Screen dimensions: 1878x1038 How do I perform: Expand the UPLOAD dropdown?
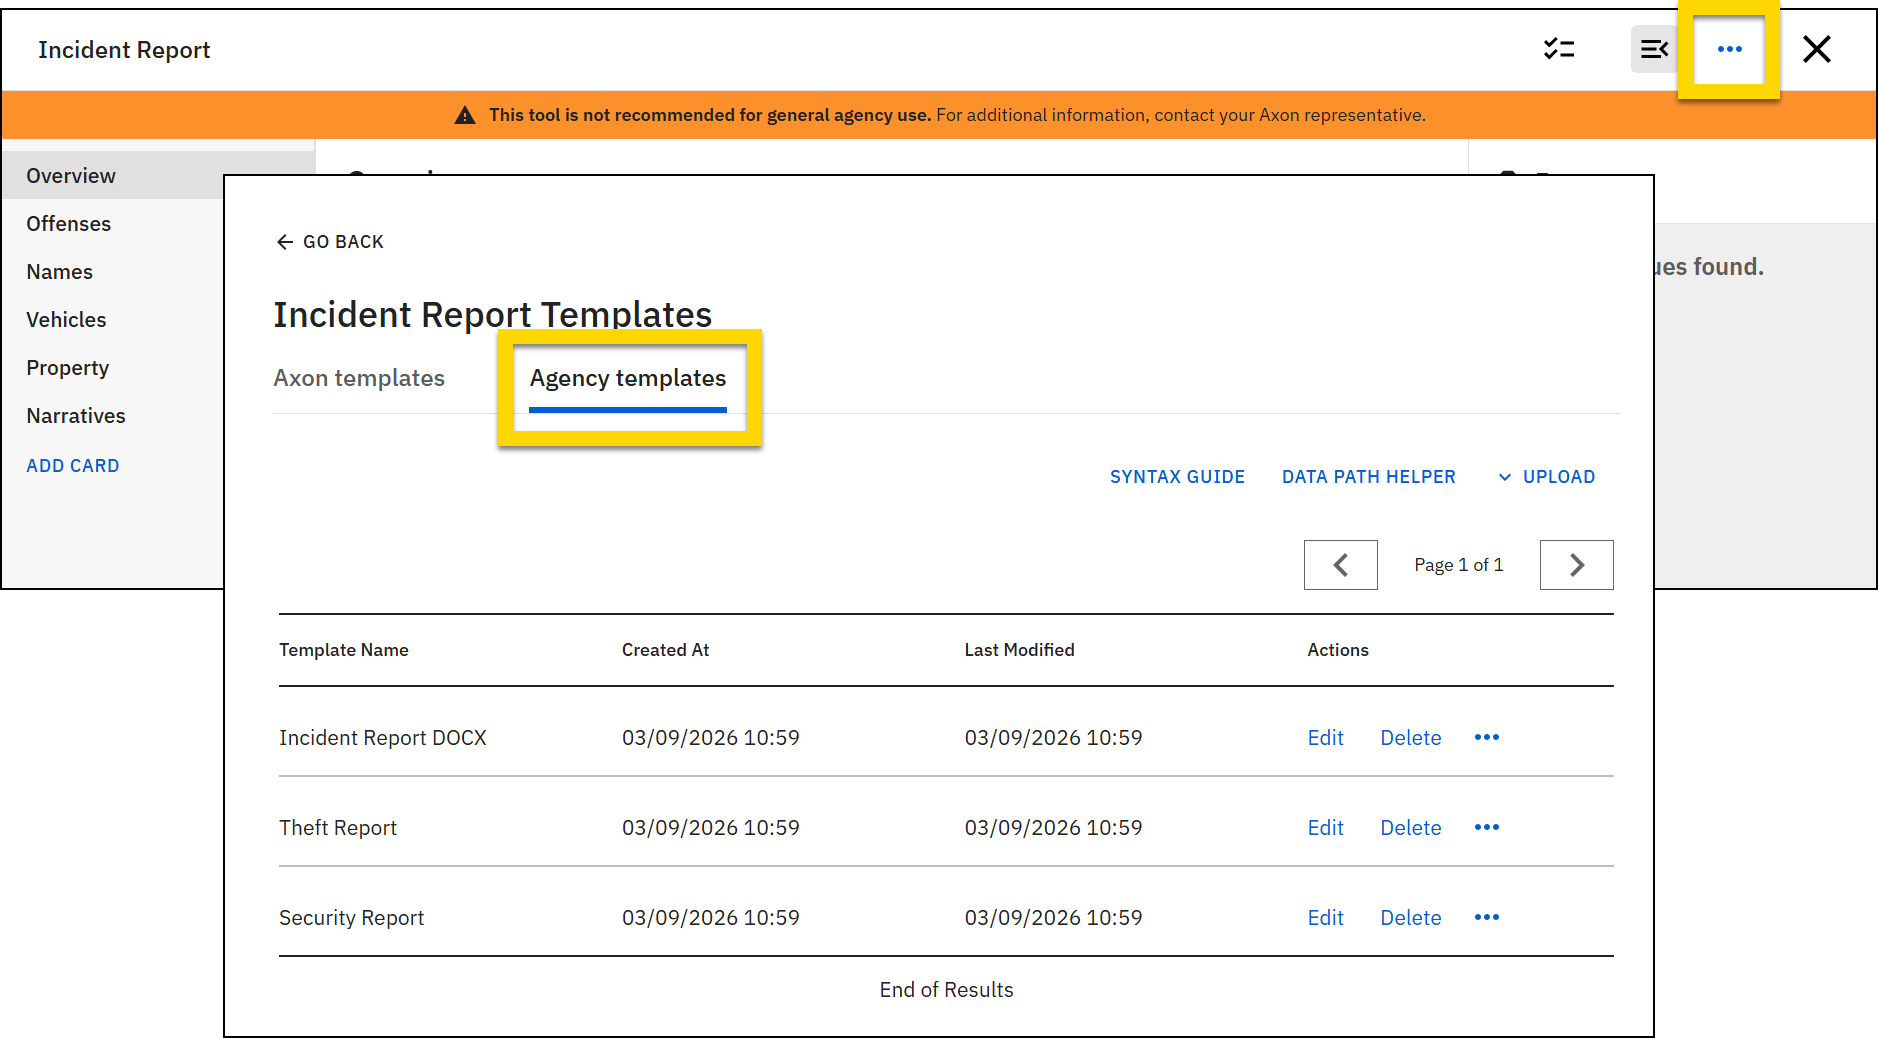click(1546, 477)
